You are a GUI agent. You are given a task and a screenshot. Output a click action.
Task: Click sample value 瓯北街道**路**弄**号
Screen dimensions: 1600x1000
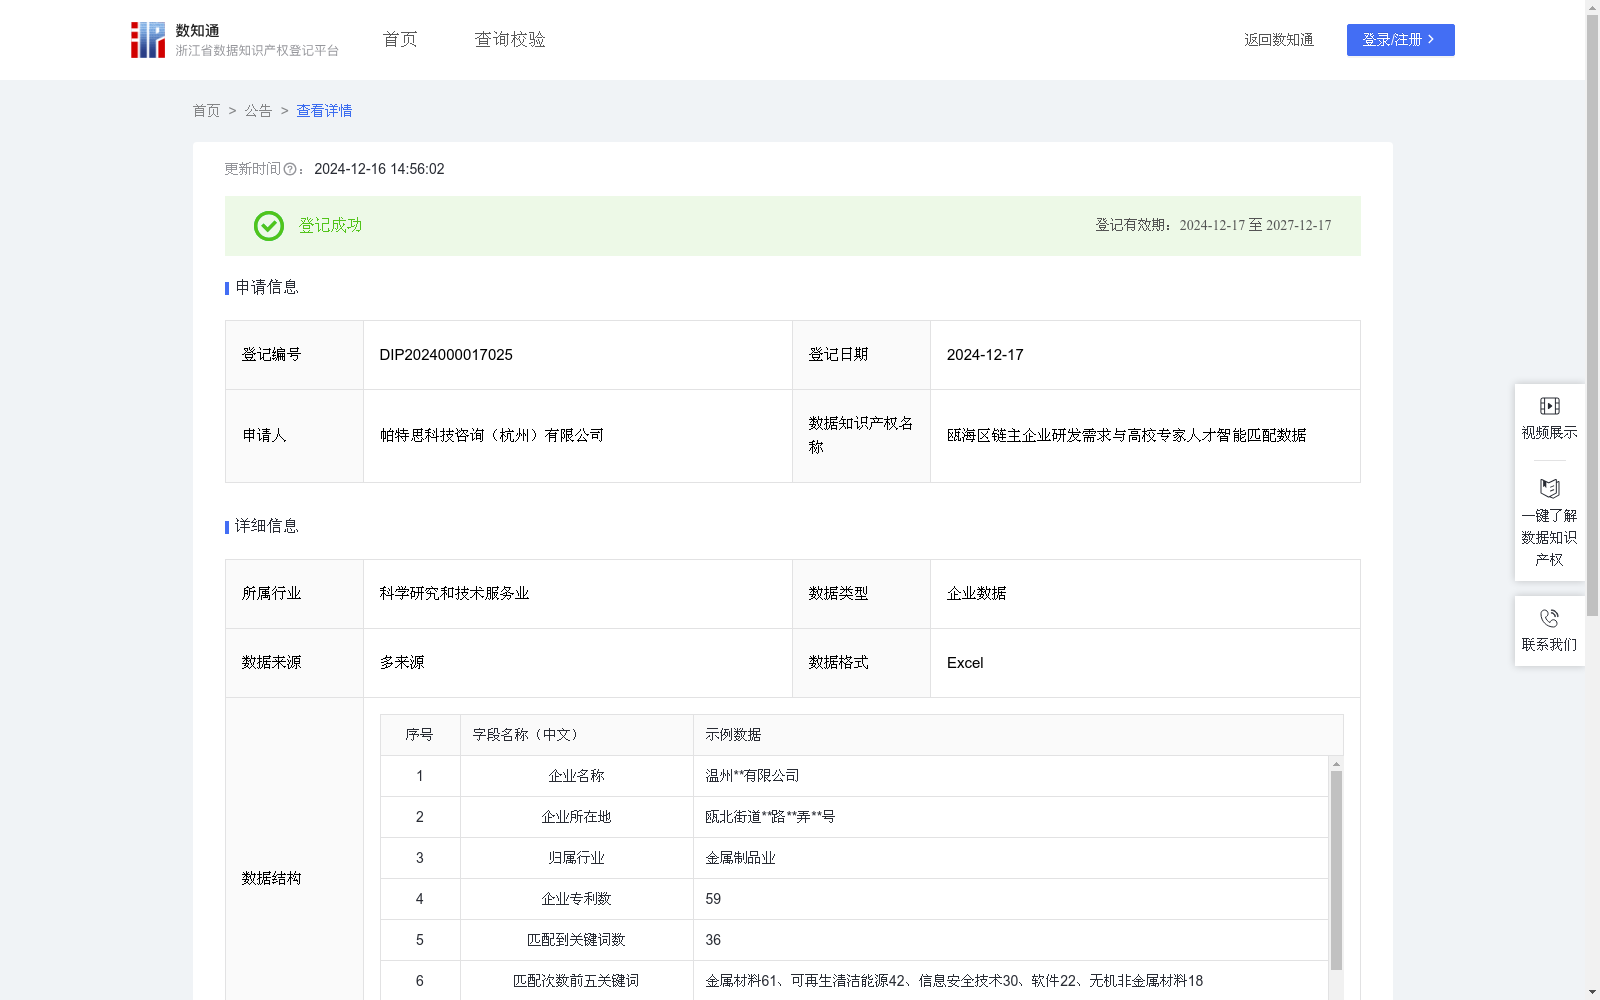pyautogui.click(x=770, y=817)
